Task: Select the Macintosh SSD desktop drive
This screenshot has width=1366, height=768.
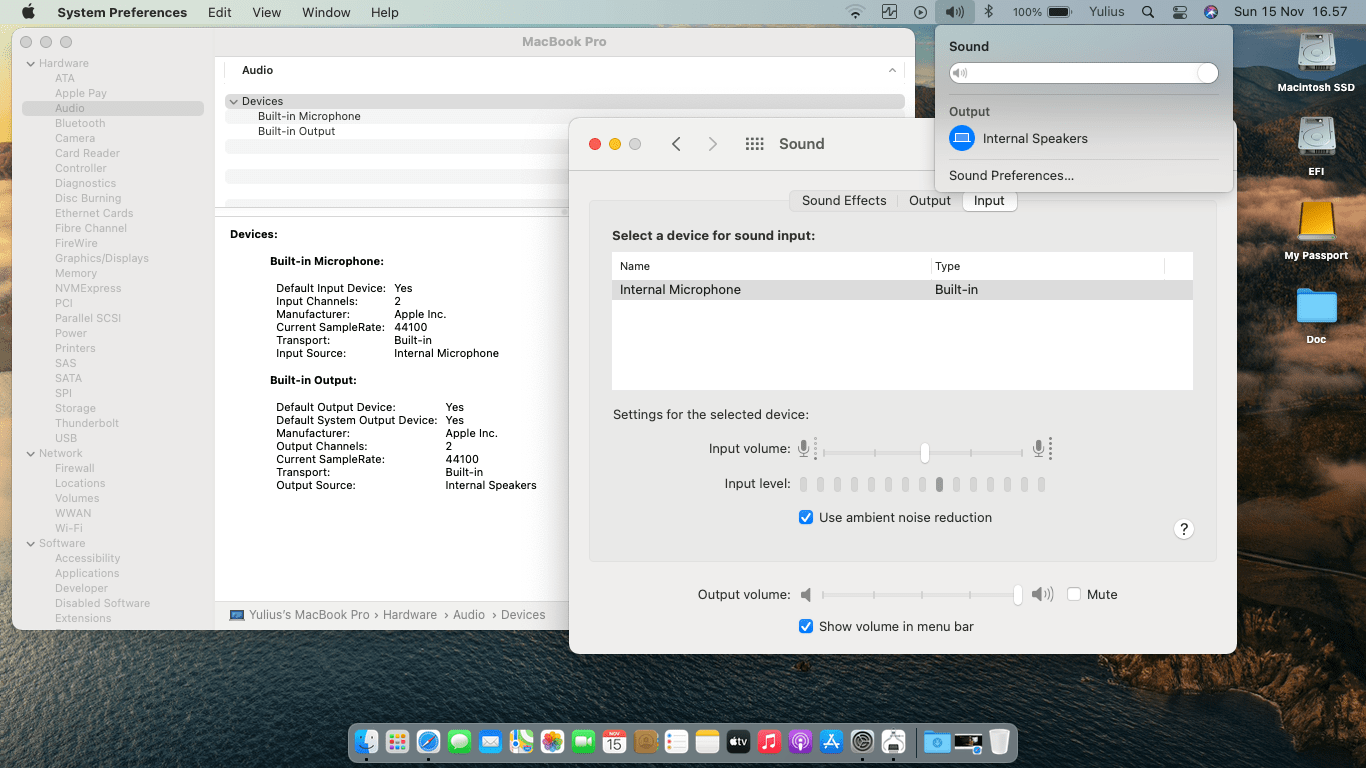Action: [x=1316, y=62]
